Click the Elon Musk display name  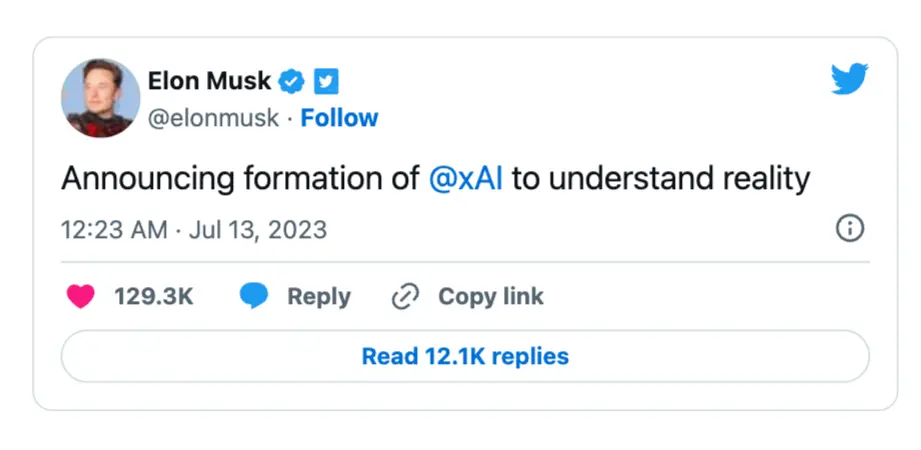pos(209,81)
